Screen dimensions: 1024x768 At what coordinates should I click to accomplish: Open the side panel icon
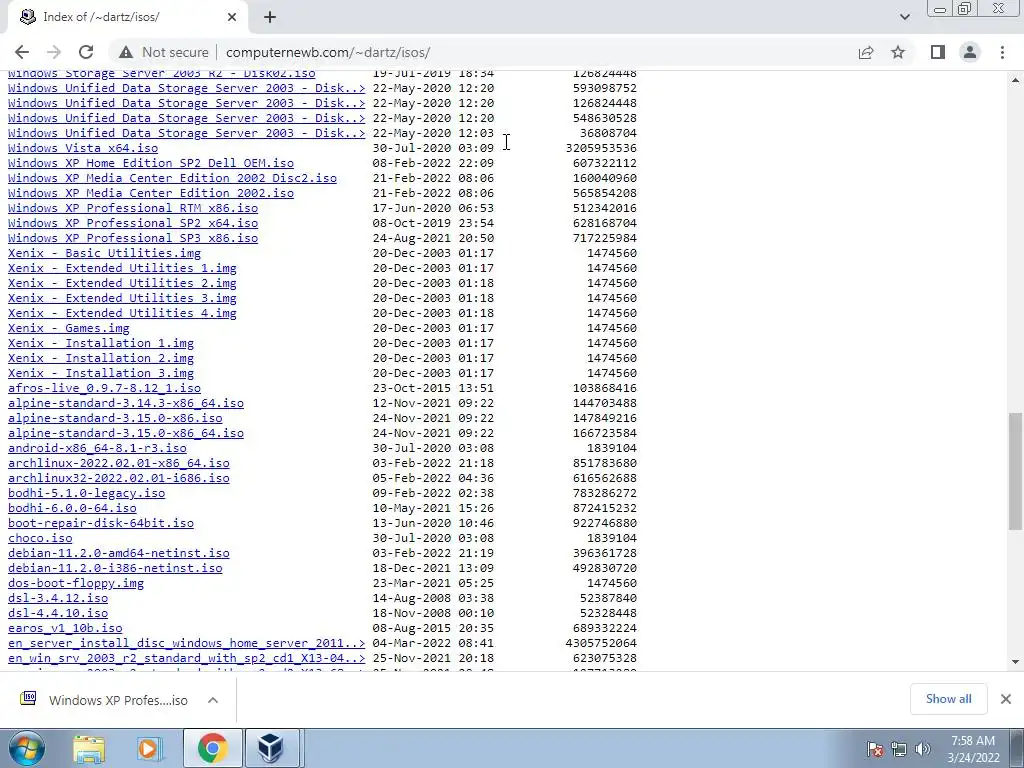(938, 52)
